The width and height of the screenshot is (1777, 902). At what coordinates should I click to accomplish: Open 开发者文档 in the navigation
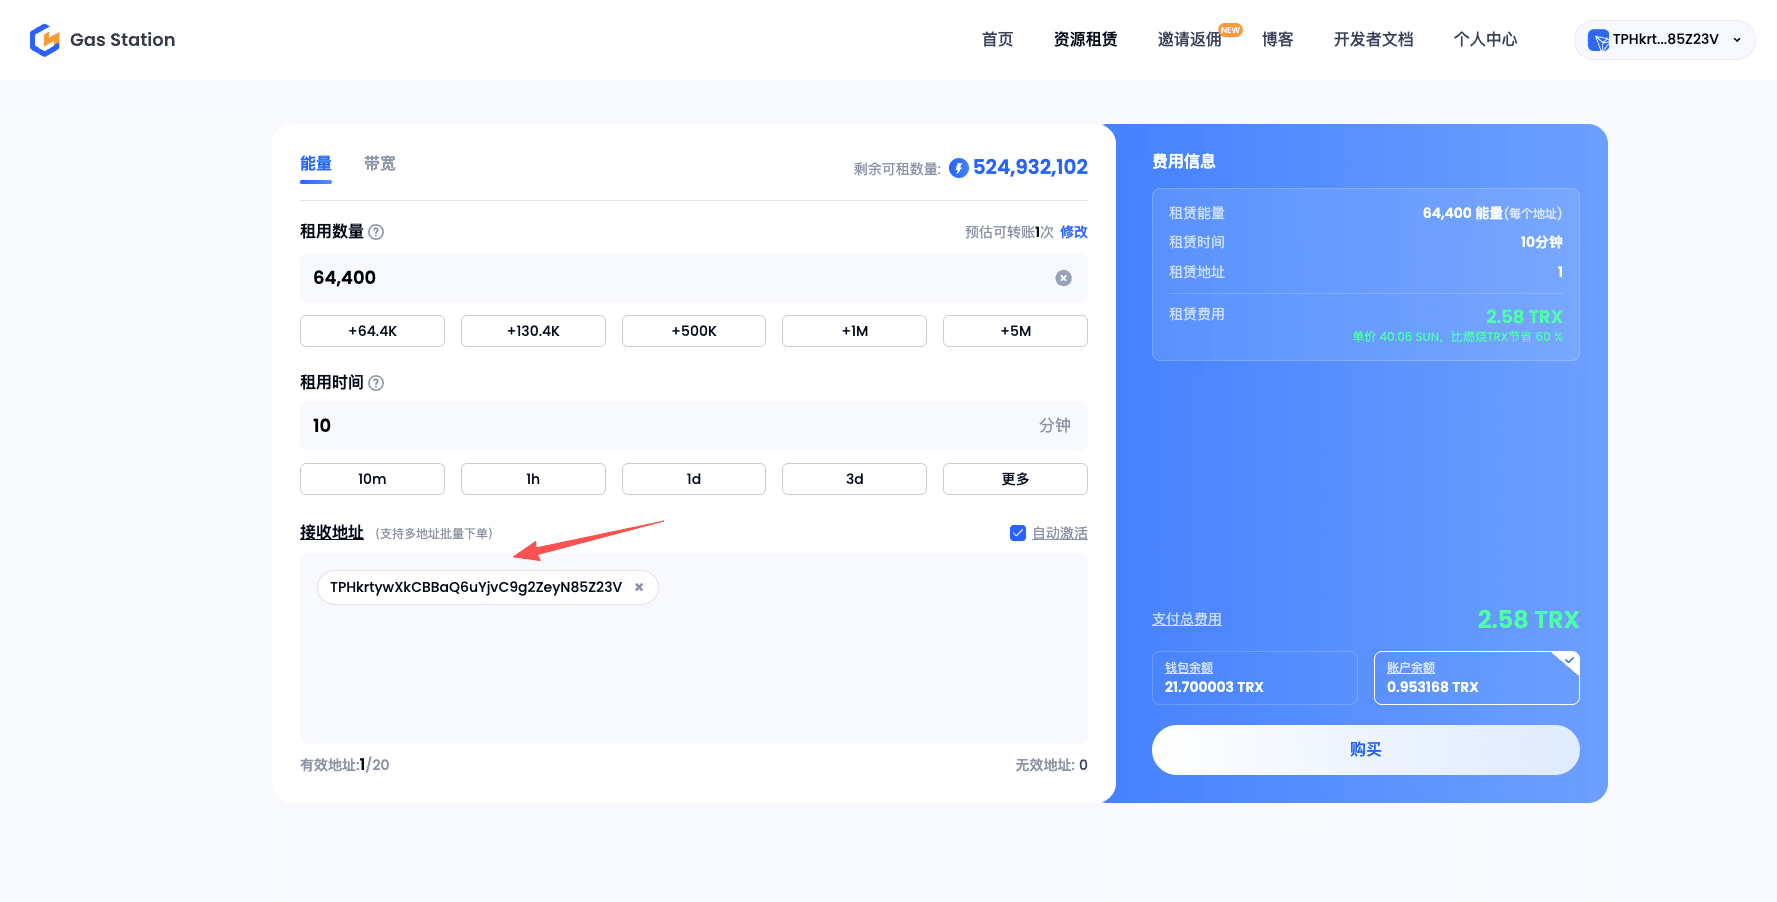click(x=1373, y=40)
